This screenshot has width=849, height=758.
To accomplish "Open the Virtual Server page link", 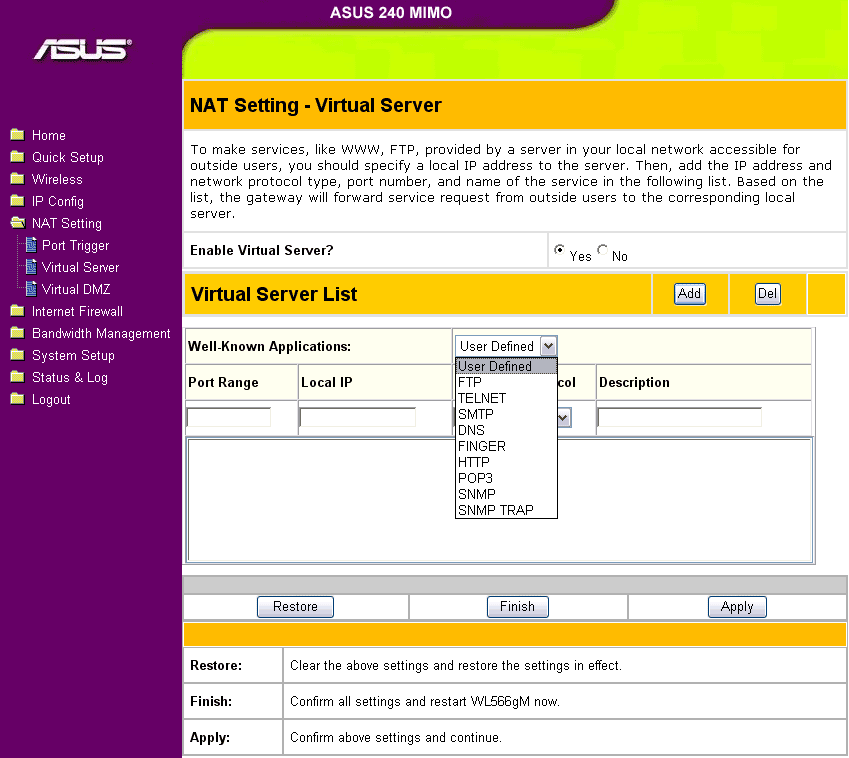I will click(x=80, y=267).
